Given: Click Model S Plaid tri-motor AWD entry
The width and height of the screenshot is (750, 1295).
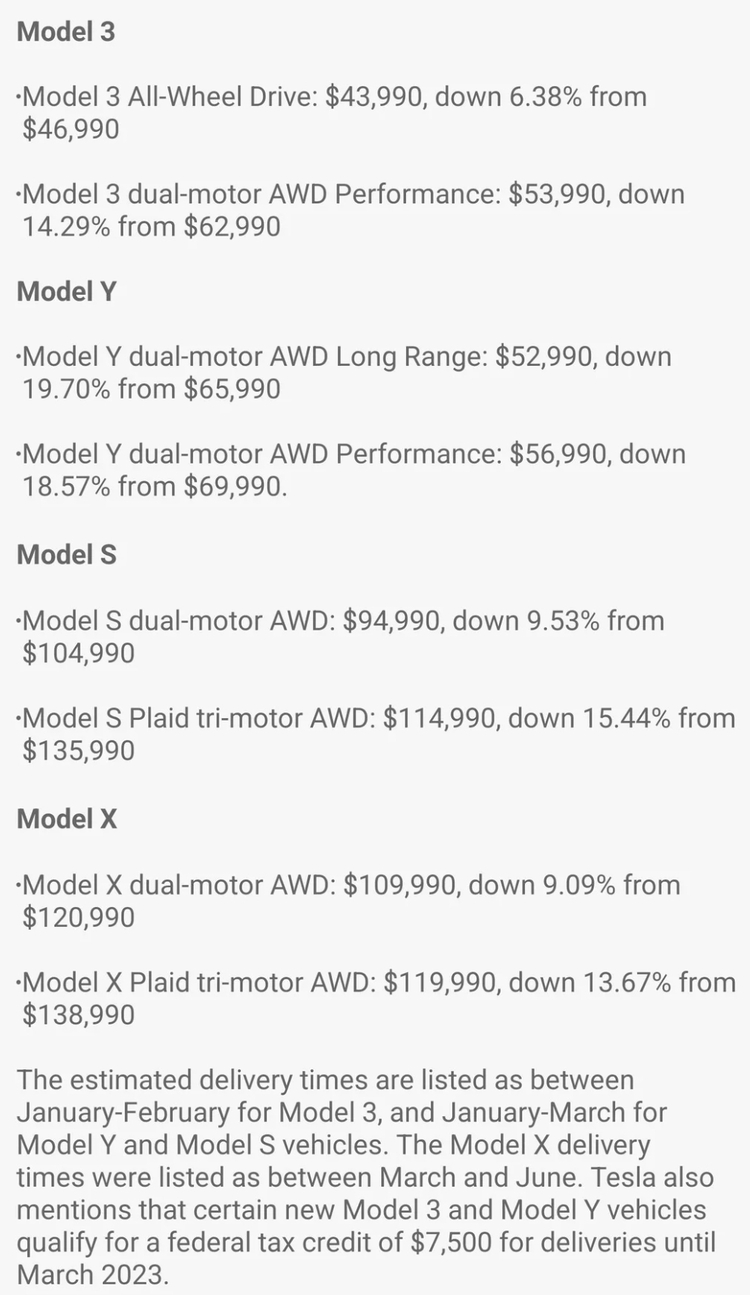Looking at the screenshot, I should pyautogui.click(x=376, y=734).
